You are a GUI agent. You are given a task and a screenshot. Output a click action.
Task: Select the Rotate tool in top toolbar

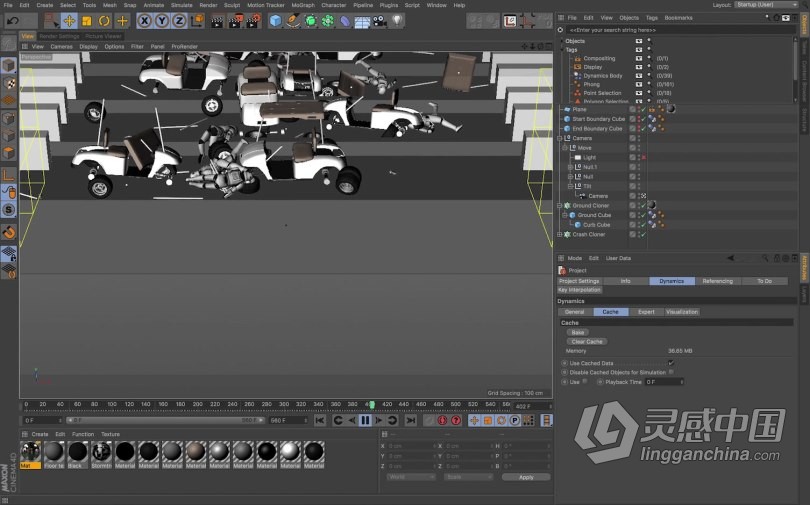tap(104, 21)
